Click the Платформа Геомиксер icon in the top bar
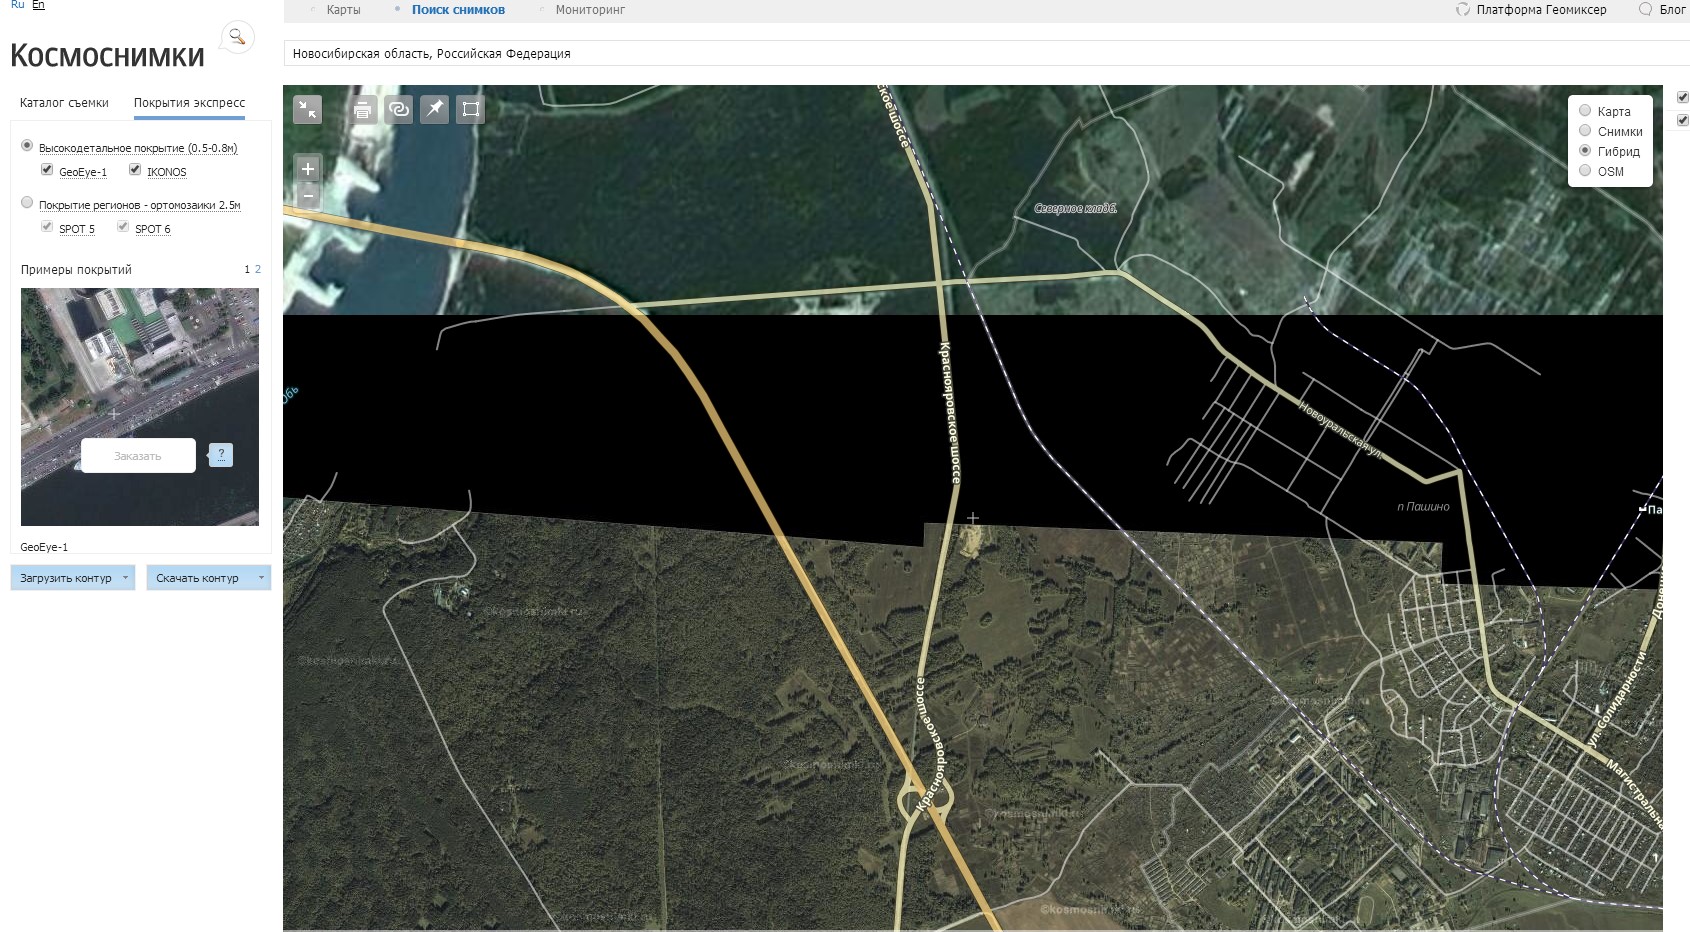 (x=1462, y=10)
